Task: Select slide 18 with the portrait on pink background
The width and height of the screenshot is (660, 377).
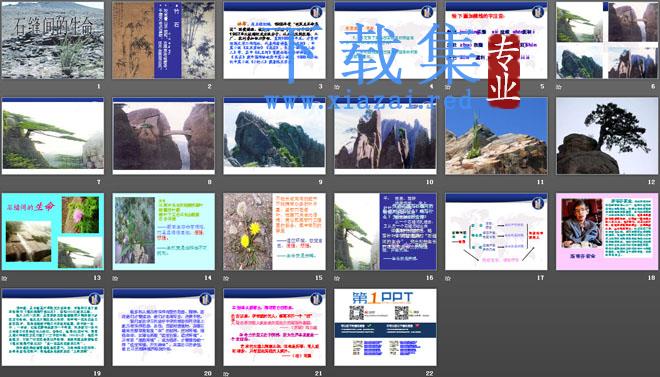Action: click(x=607, y=231)
